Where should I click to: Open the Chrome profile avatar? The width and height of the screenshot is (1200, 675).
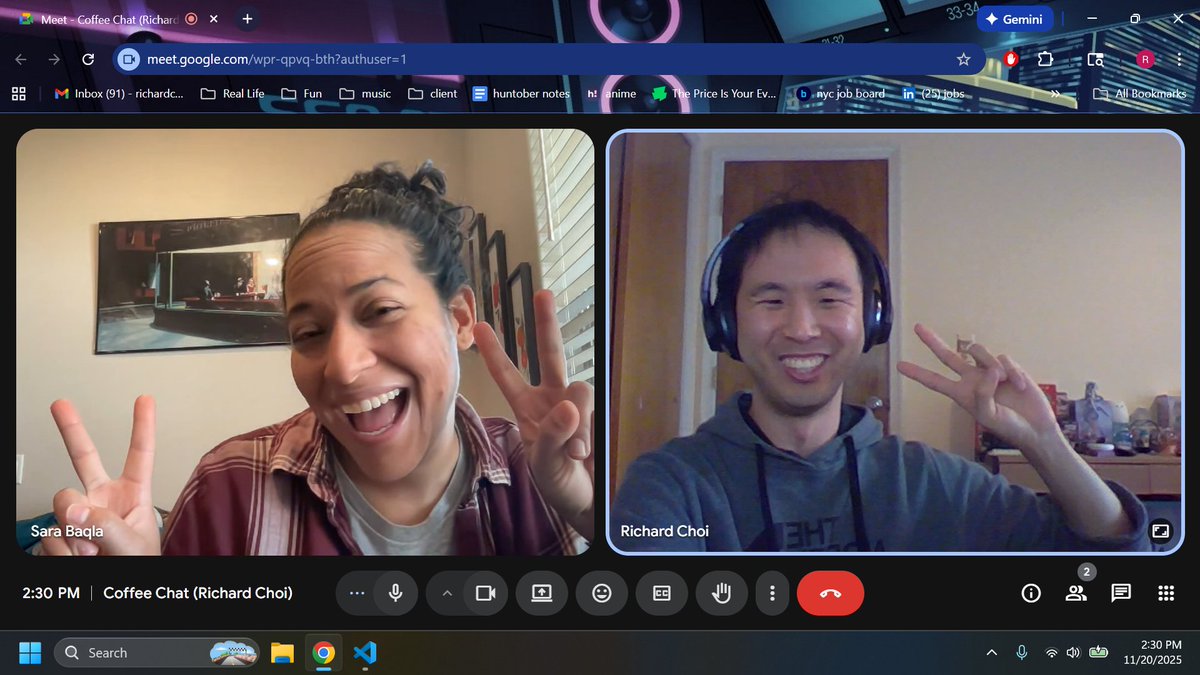[x=1145, y=59]
